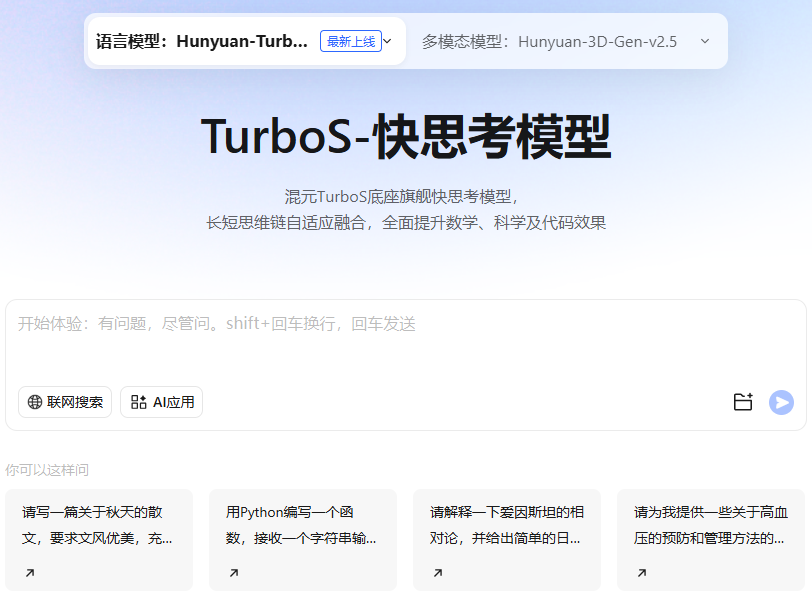Viewport: 812px width, 592px height.
Task: Open the AI应用 apps button
Action: 162,402
